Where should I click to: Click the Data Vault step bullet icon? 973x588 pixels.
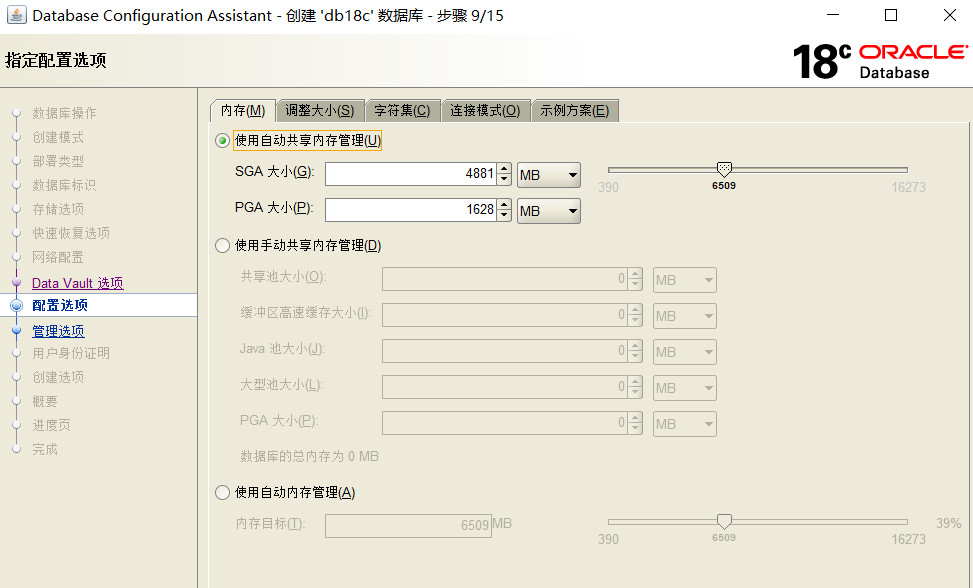pyautogui.click(x=16, y=284)
